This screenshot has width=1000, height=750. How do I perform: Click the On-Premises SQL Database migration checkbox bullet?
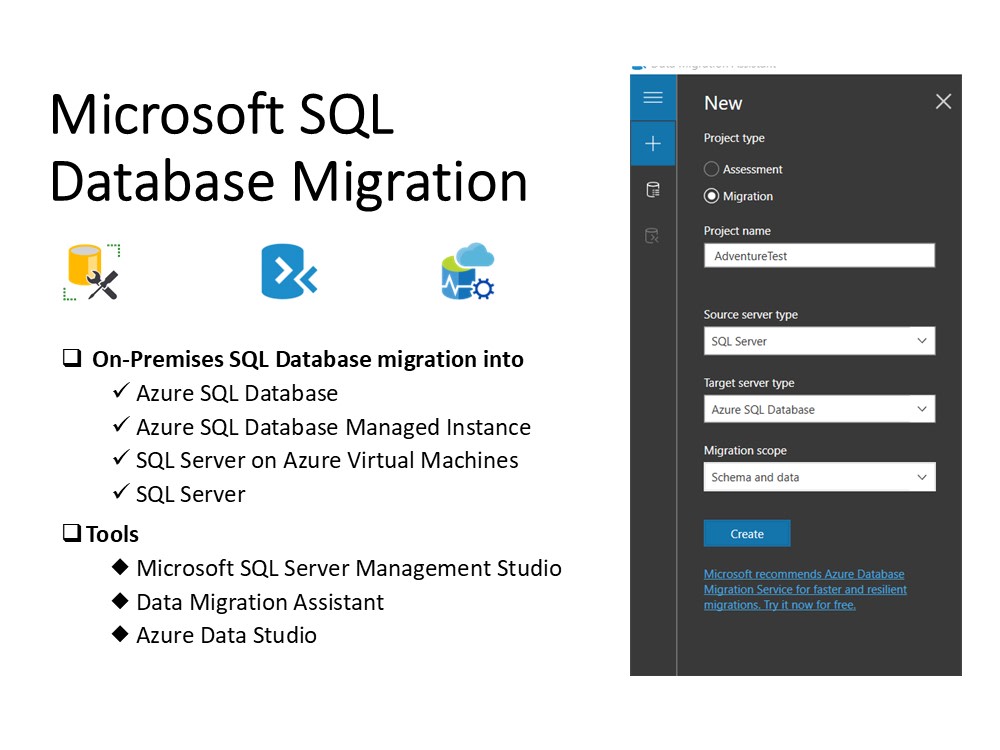point(72,358)
